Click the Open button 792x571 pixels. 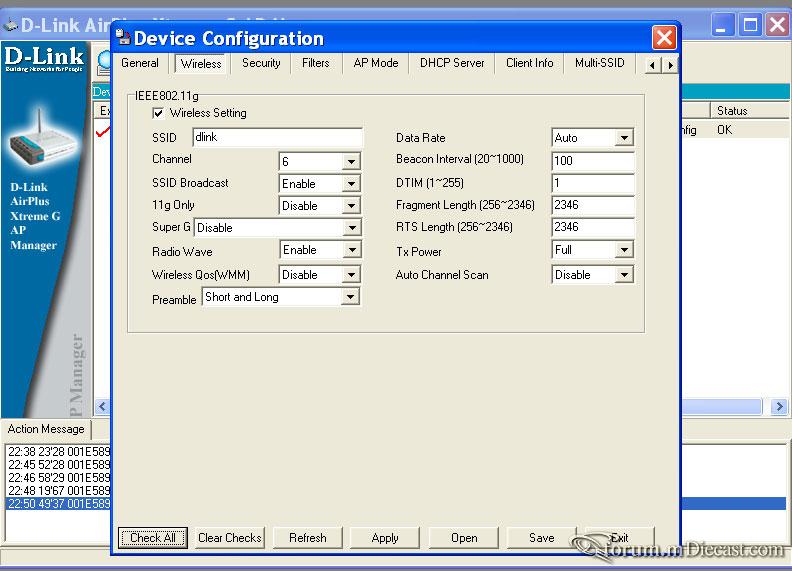[x=464, y=538]
